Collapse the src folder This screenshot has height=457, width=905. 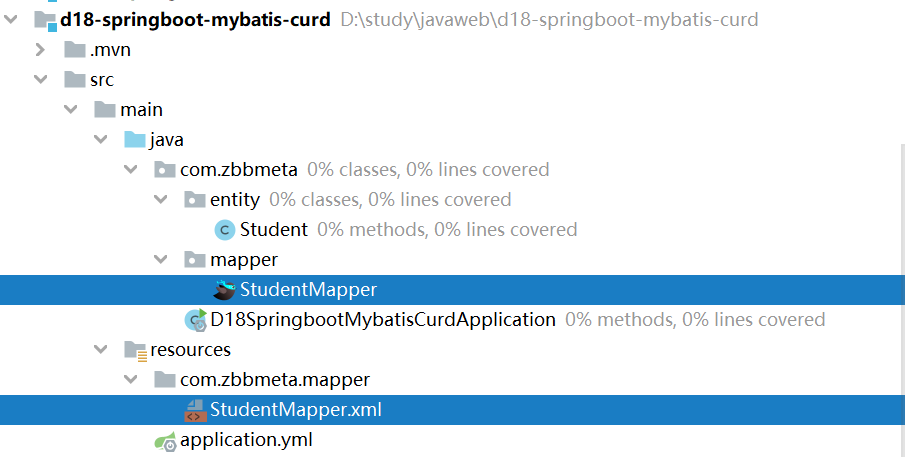pos(41,80)
